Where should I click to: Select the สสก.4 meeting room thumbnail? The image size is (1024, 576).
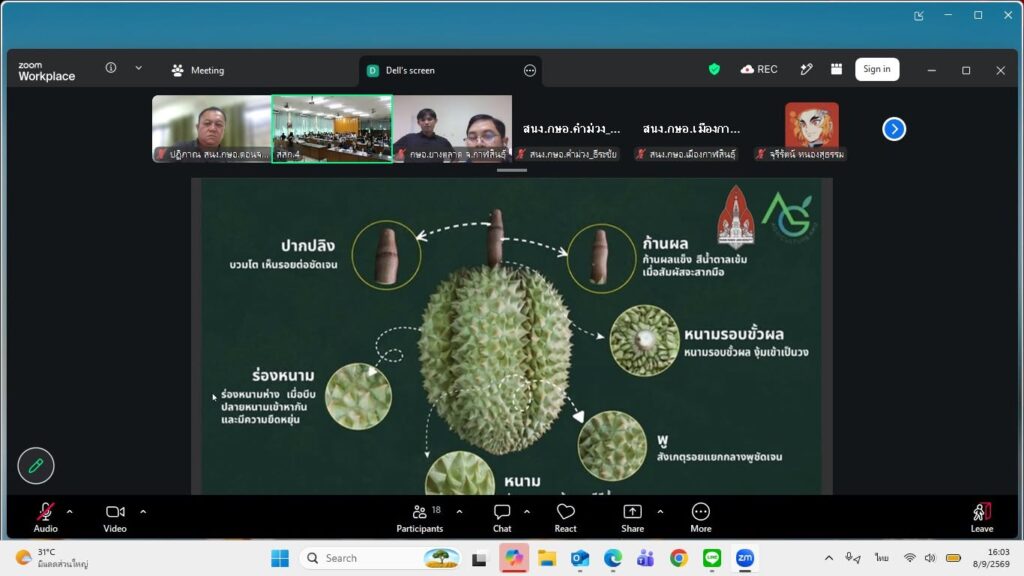tap(332, 129)
